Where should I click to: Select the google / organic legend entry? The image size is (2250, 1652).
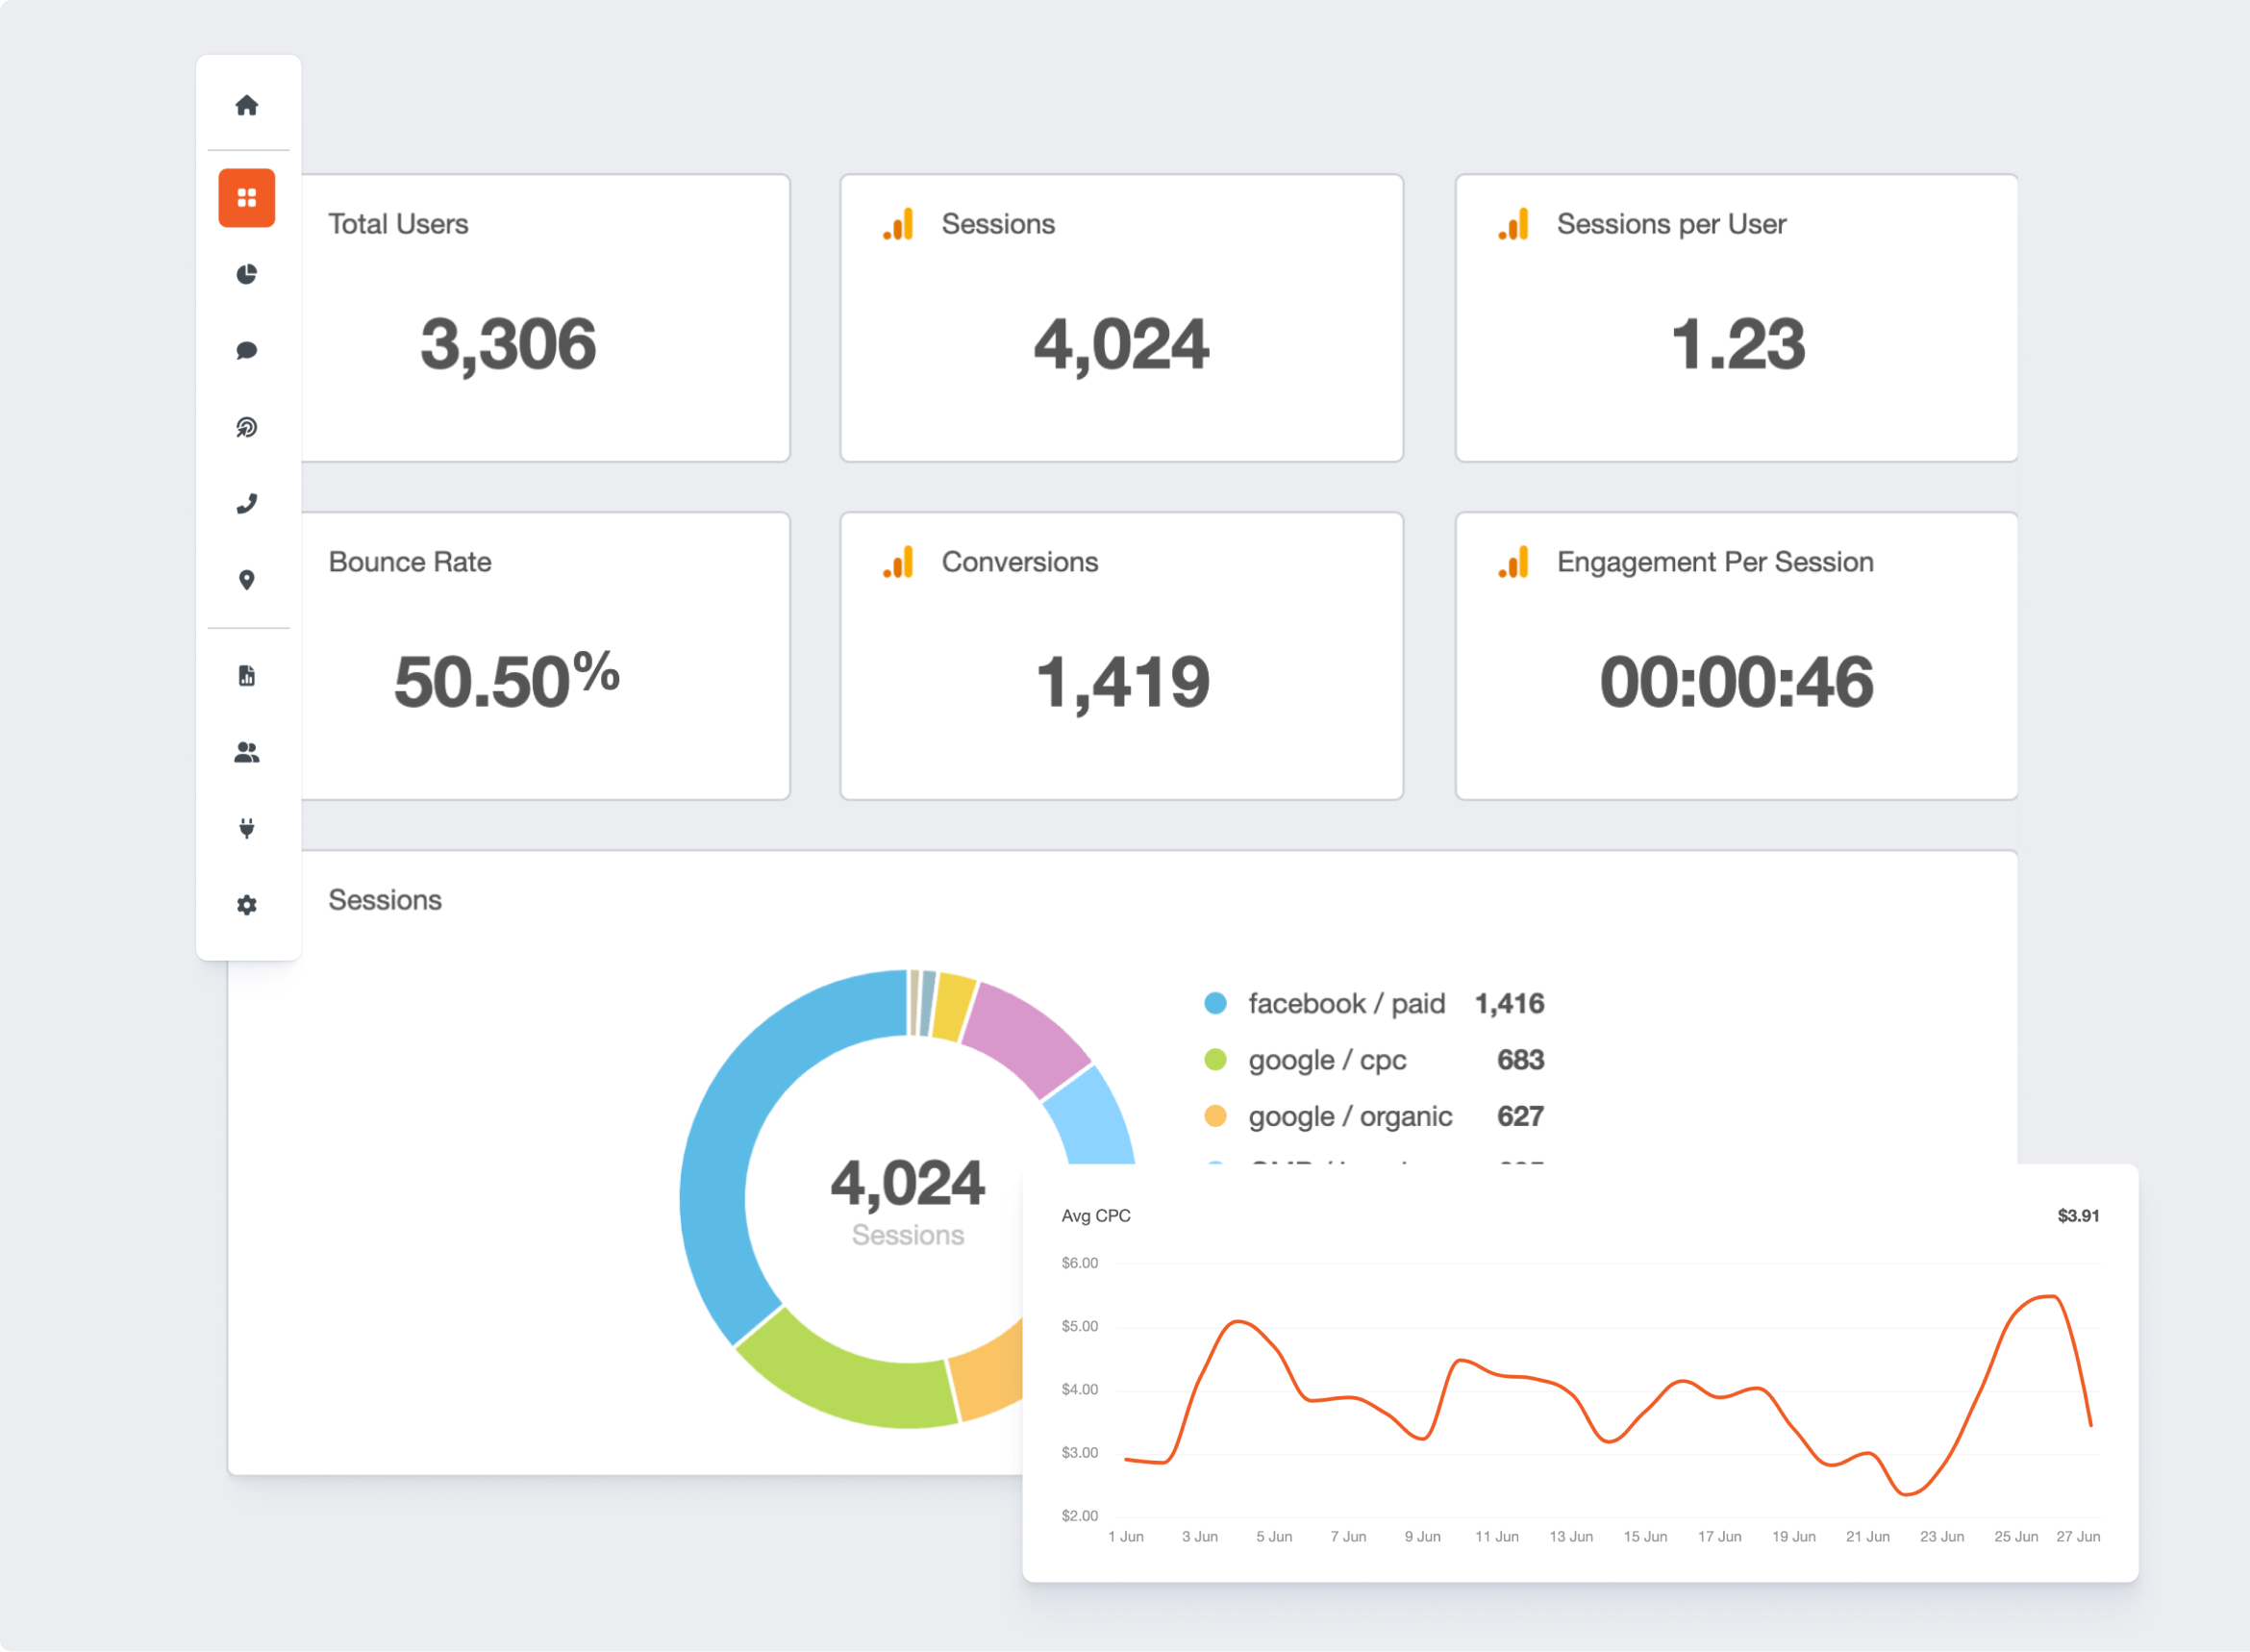click(1350, 1116)
